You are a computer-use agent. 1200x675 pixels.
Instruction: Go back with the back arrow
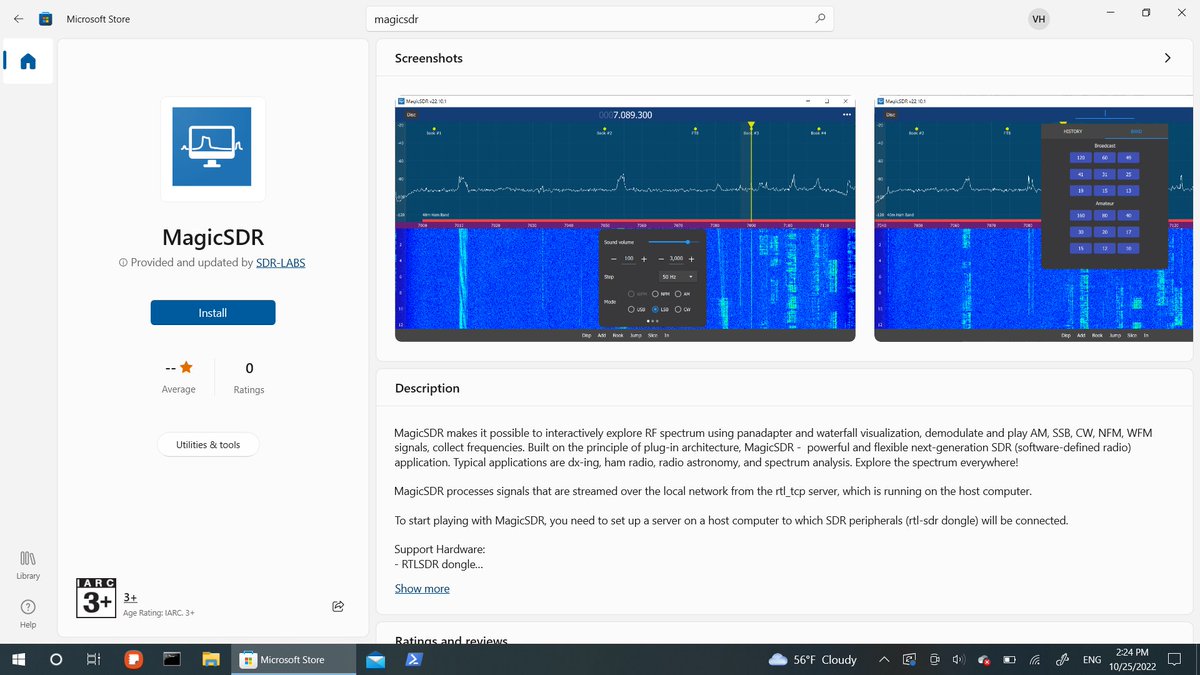coord(18,19)
